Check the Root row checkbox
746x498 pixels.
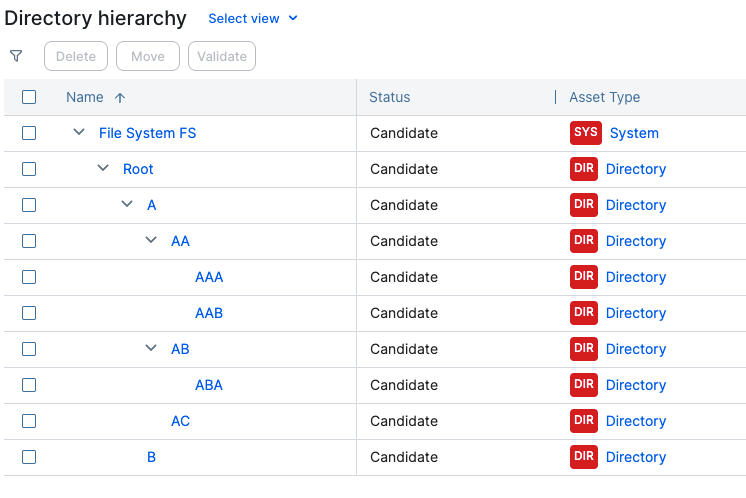coord(29,169)
